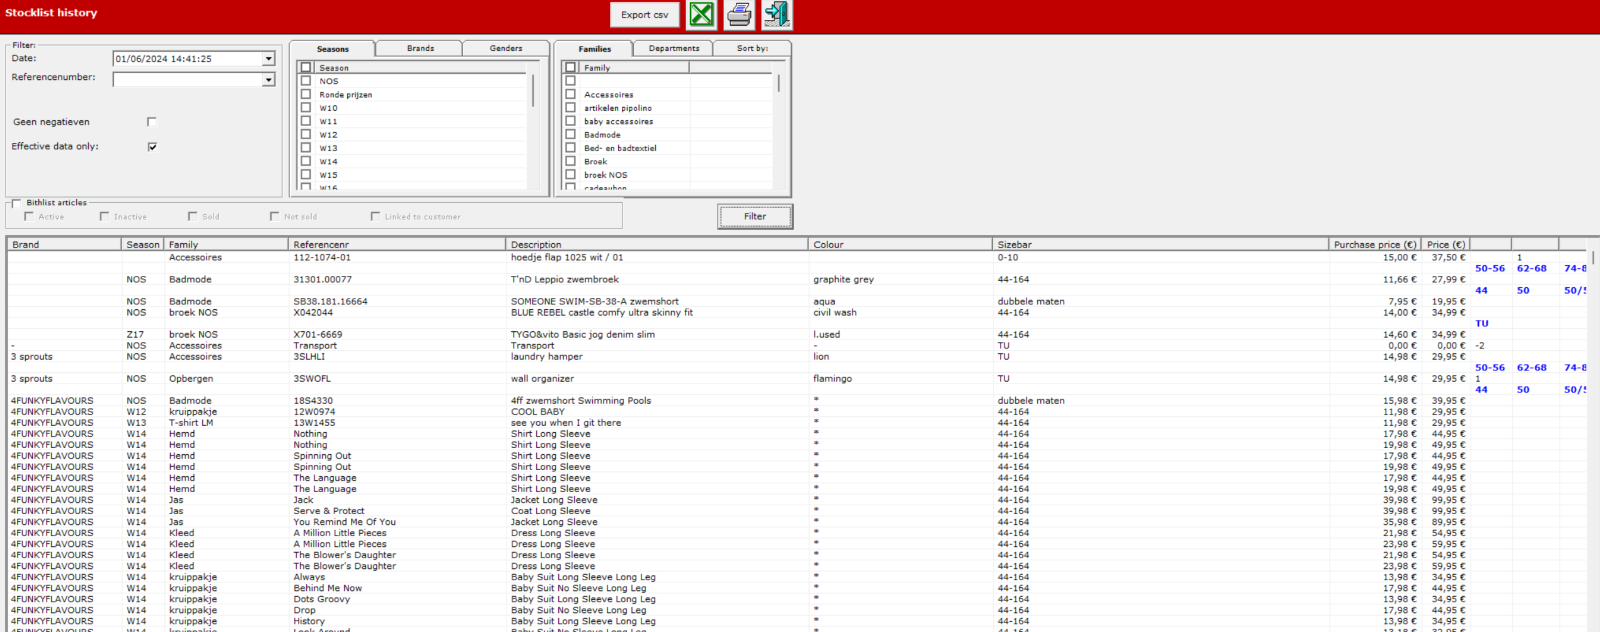Toggle the Geen negatieven checkbox

click(152, 122)
